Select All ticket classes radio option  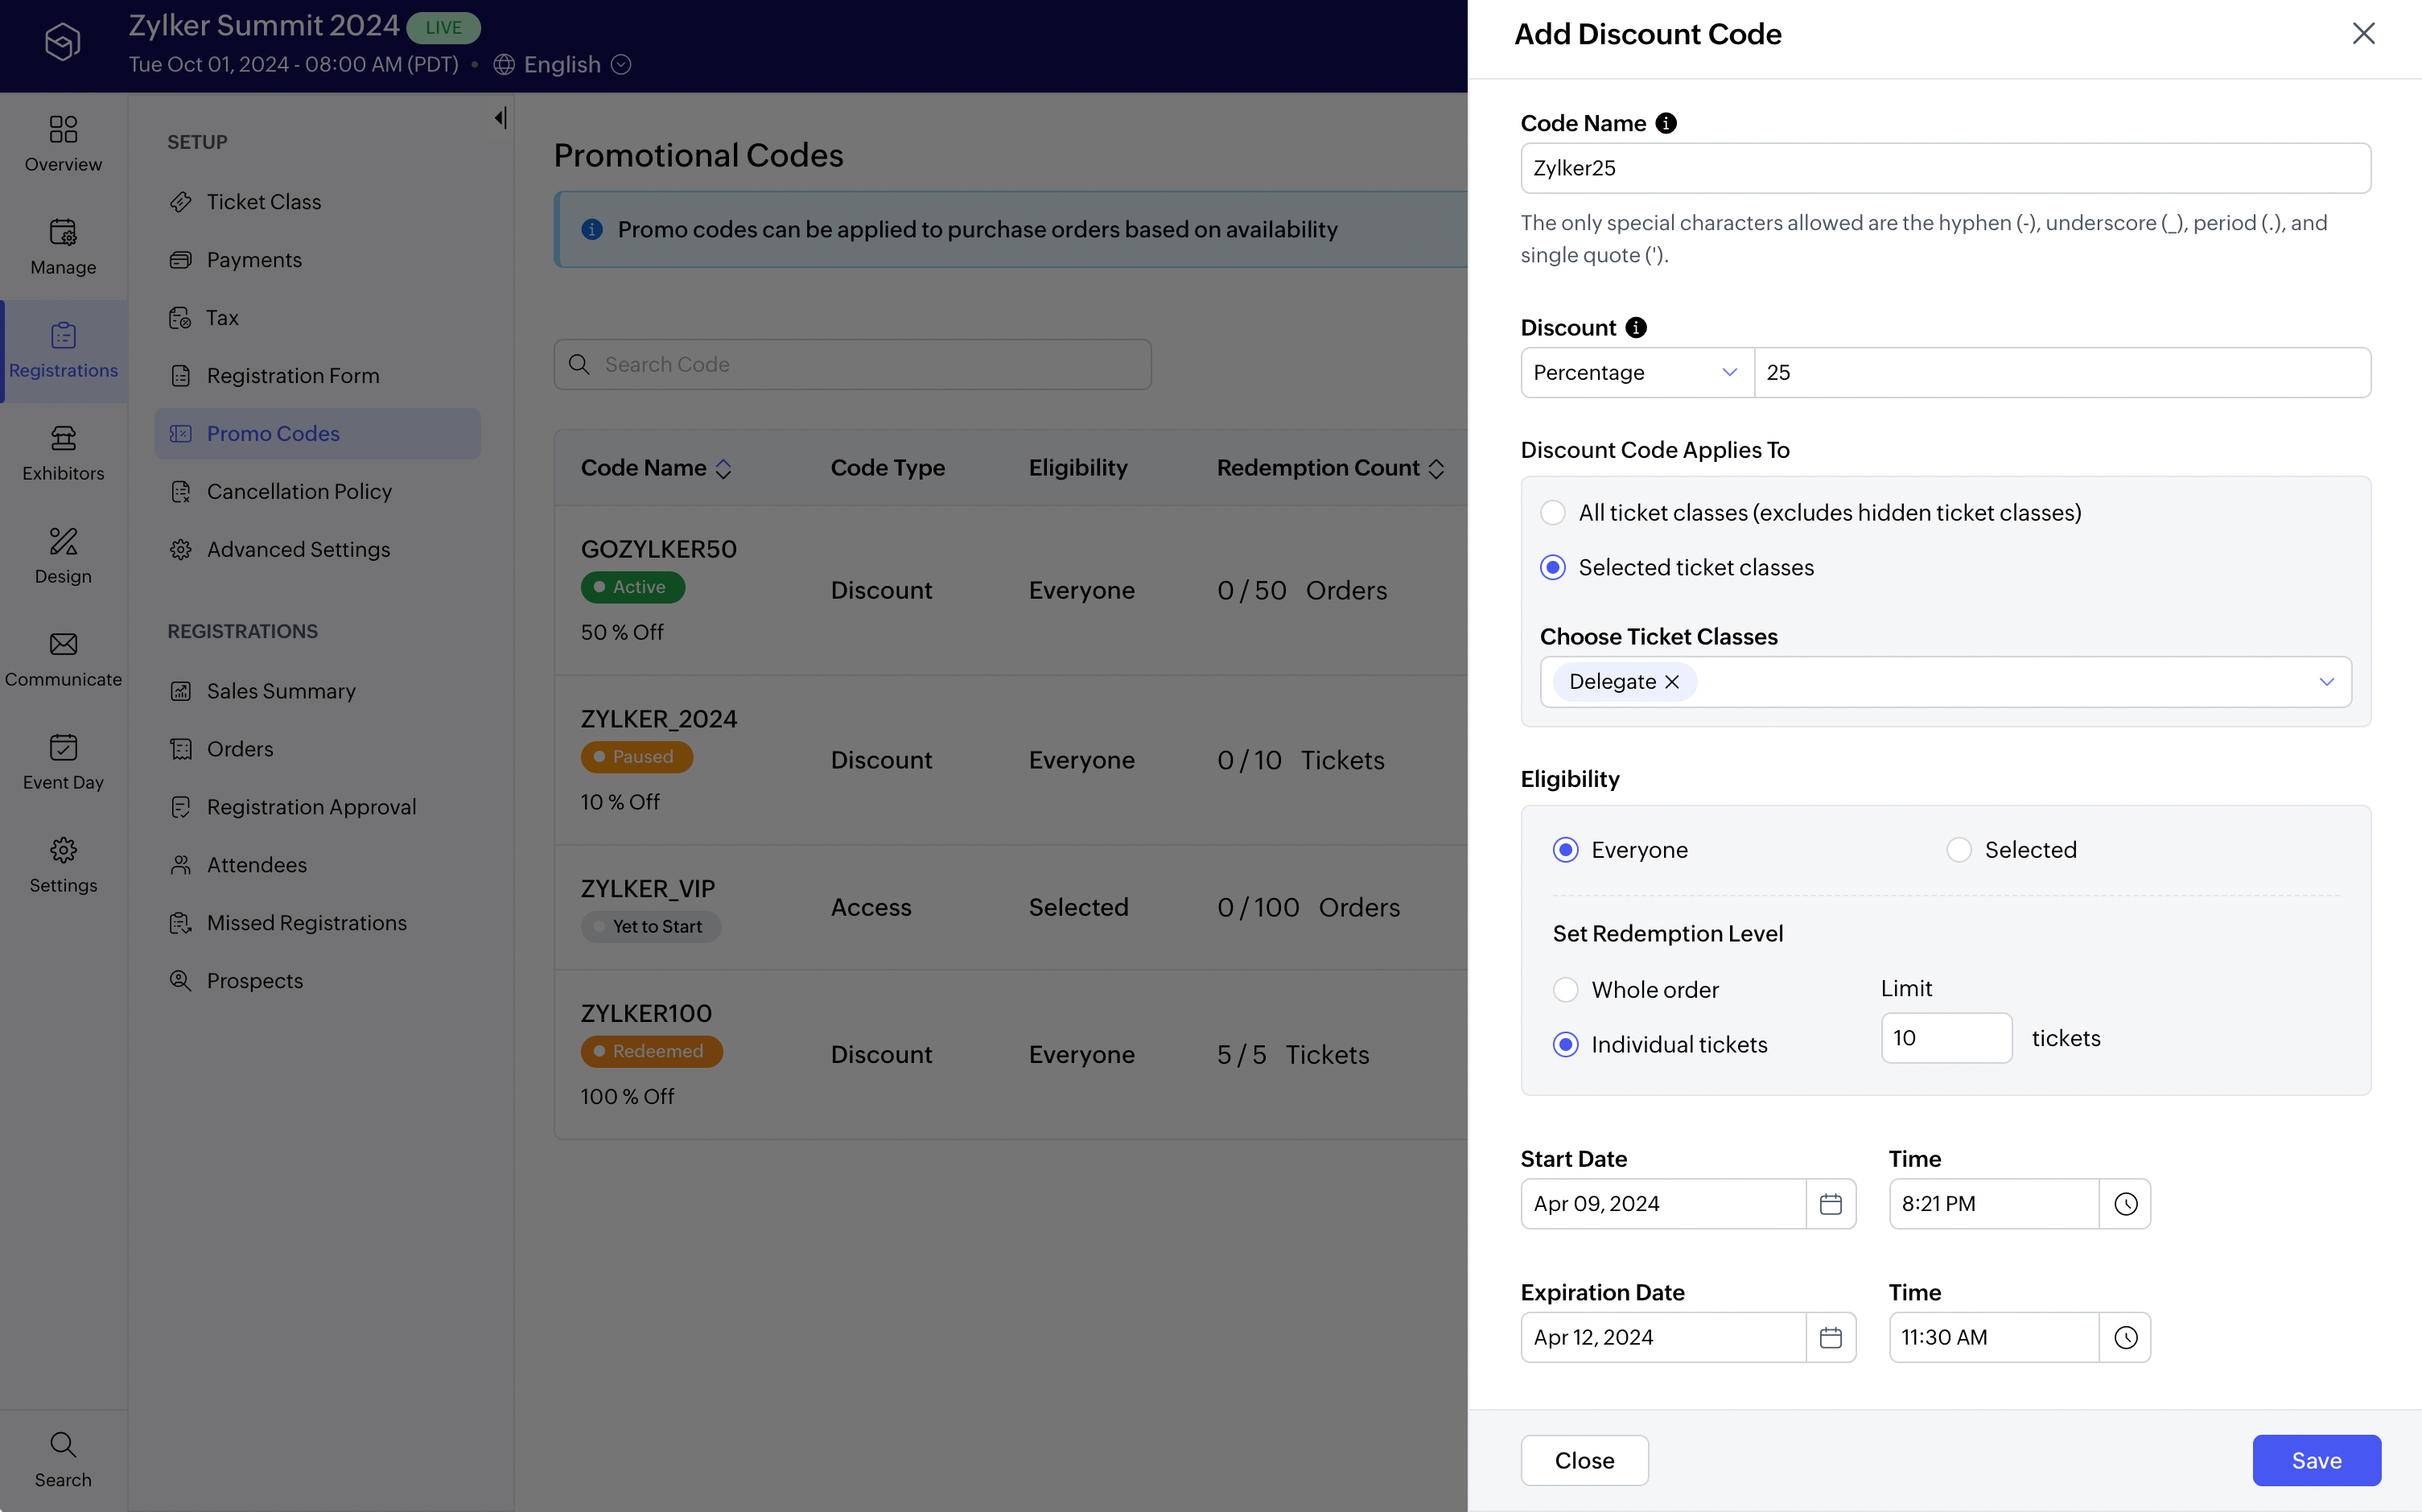[1552, 513]
